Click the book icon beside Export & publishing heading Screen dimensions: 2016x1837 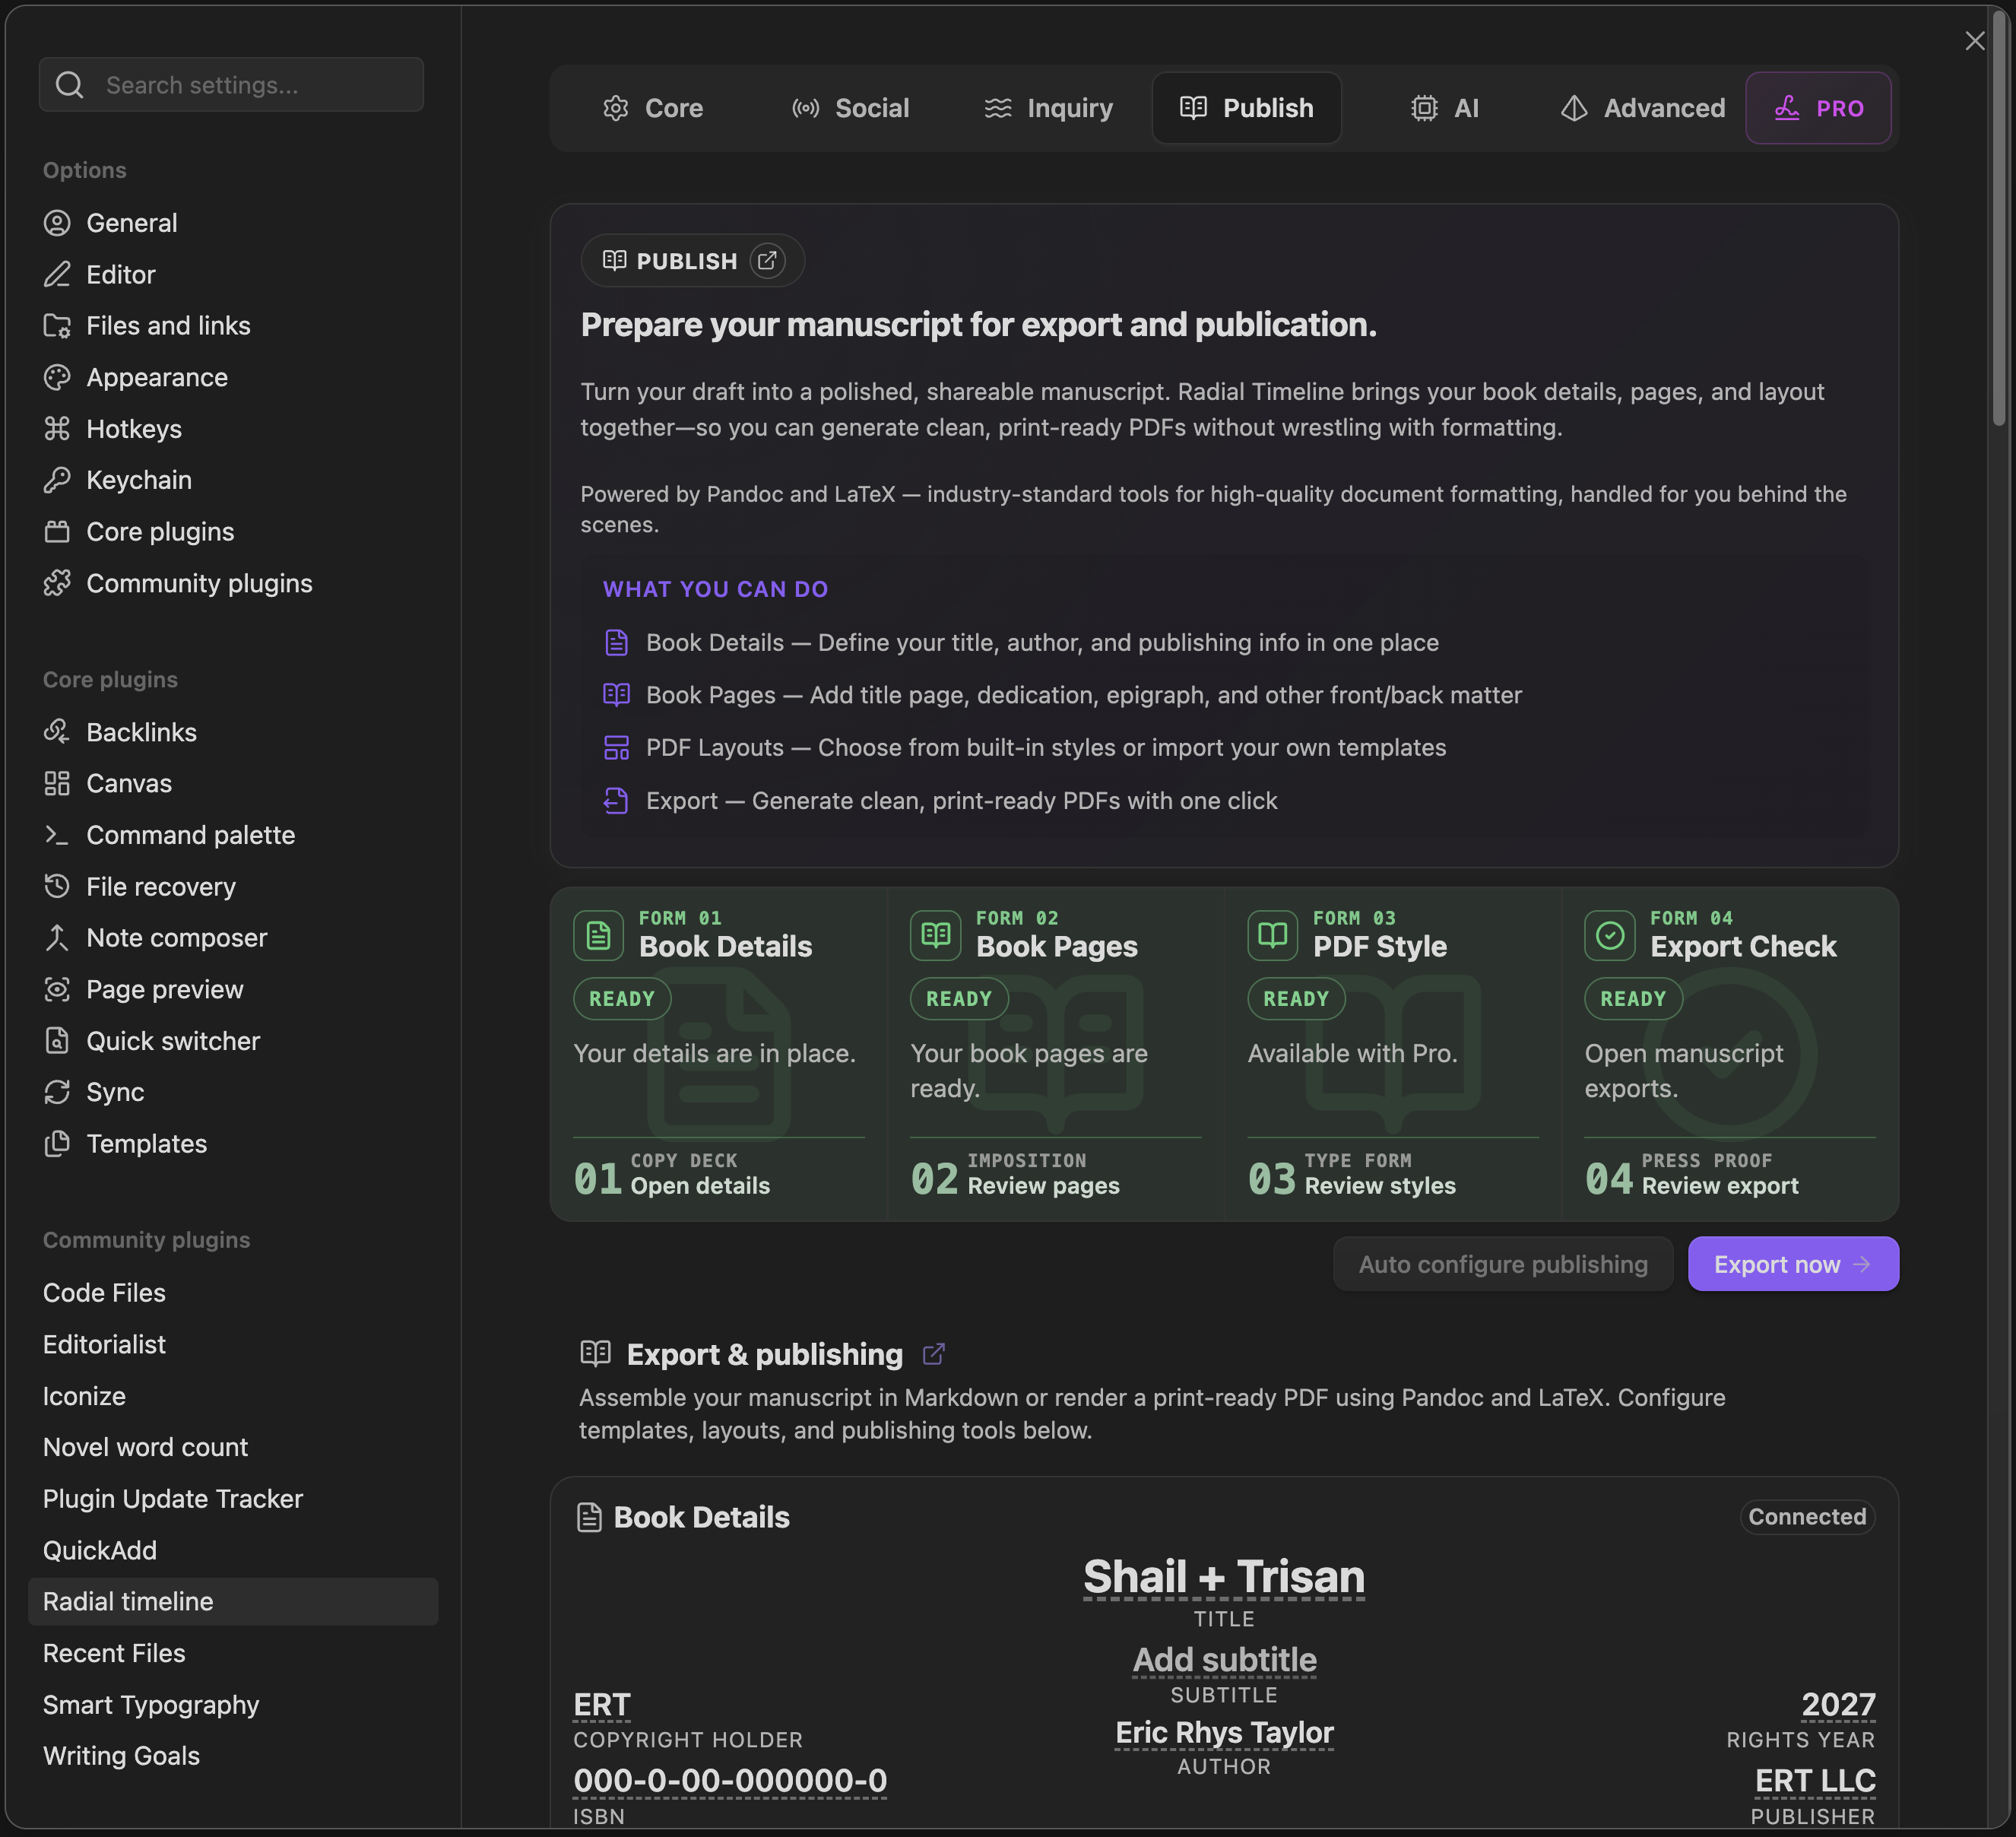pyautogui.click(x=595, y=1354)
